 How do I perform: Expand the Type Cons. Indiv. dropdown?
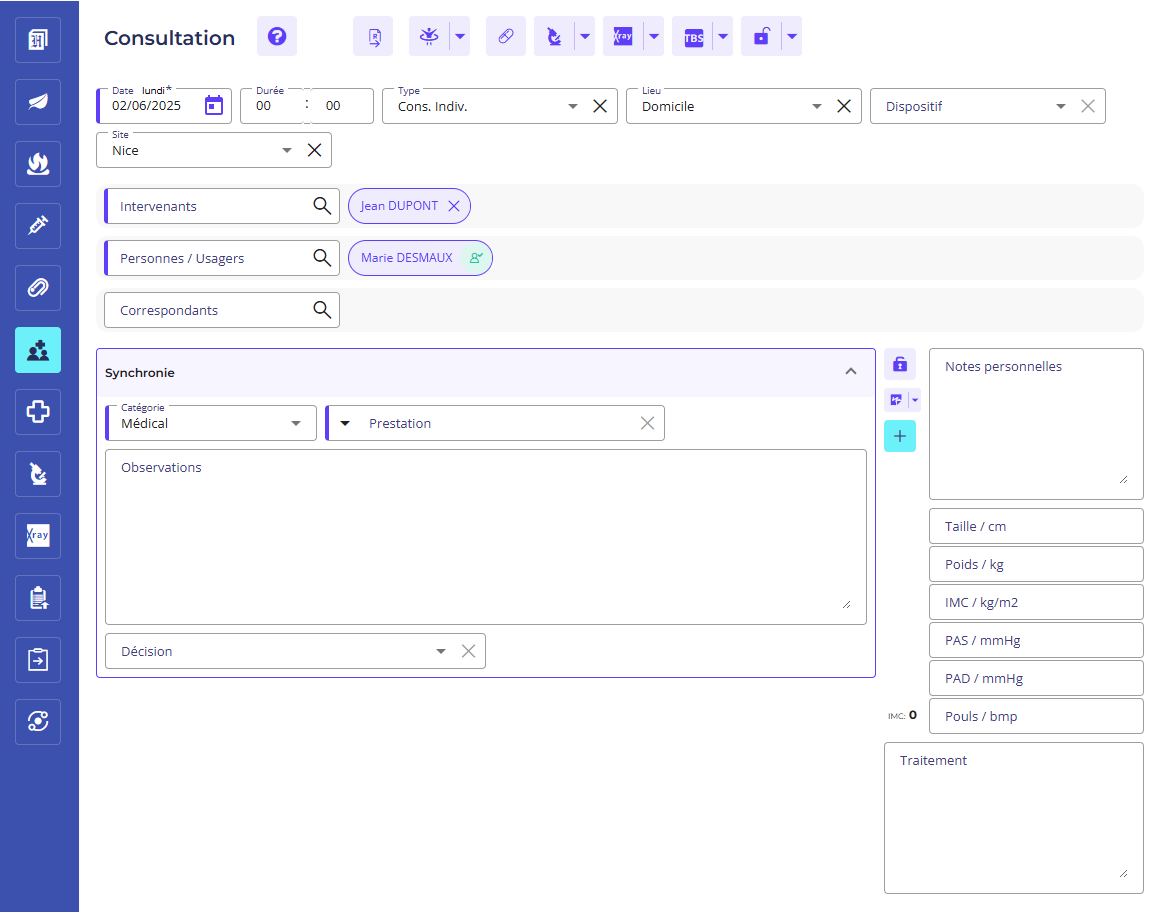[x=573, y=106]
